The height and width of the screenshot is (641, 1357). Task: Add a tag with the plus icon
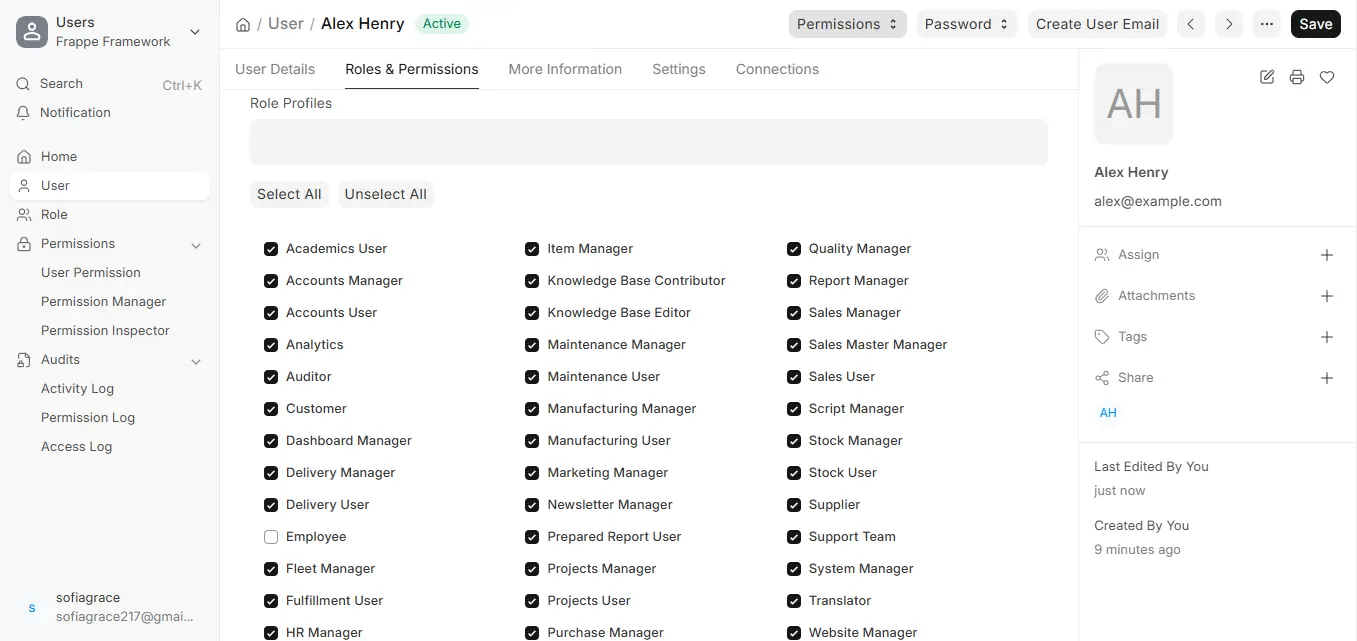coord(1327,337)
